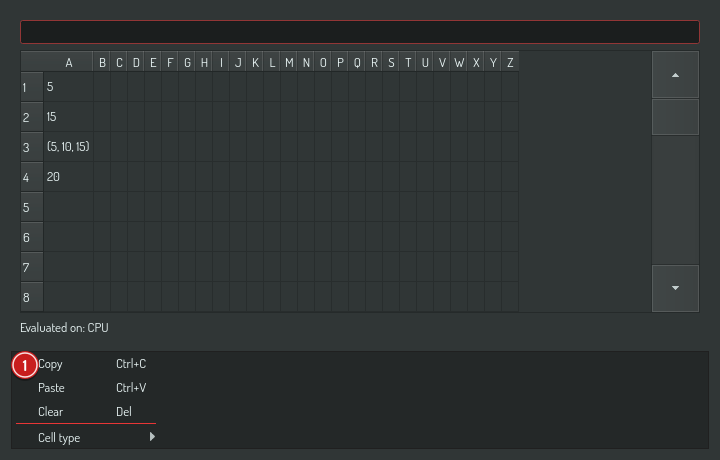This screenshot has height=460, width=720.
Task: Select column header N
Action: tap(306, 62)
